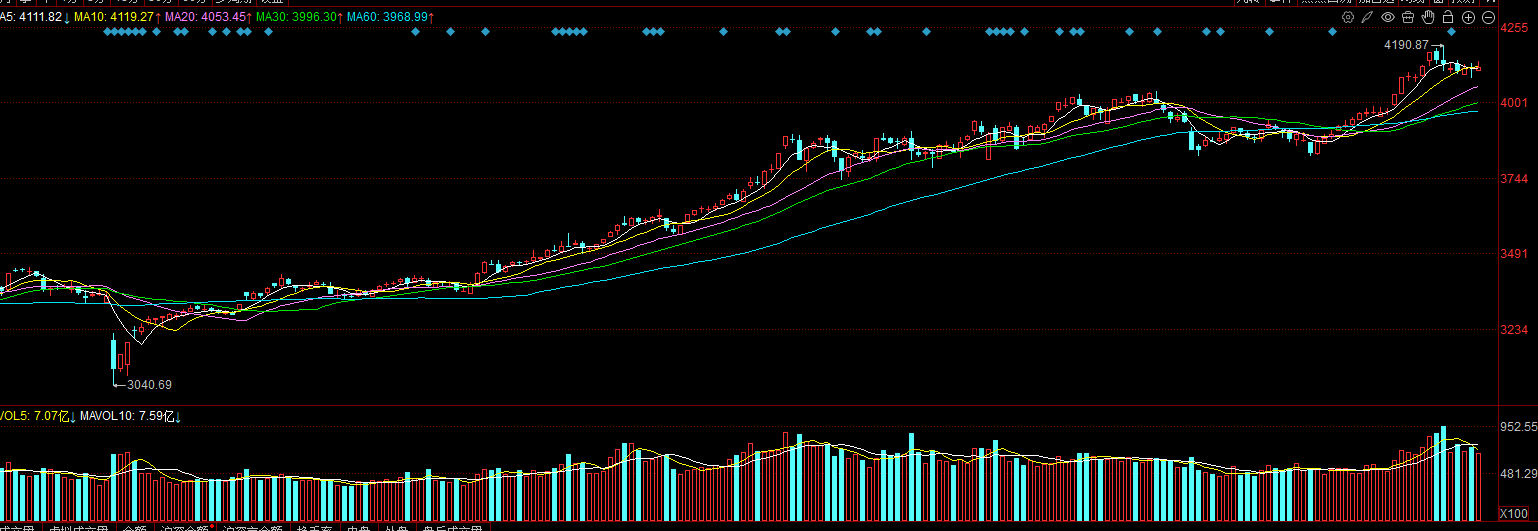Image resolution: width=1538 pixels, height=531 pixels.
Task: Click the 481.29 volume axis label
Action: [1519, 474]
